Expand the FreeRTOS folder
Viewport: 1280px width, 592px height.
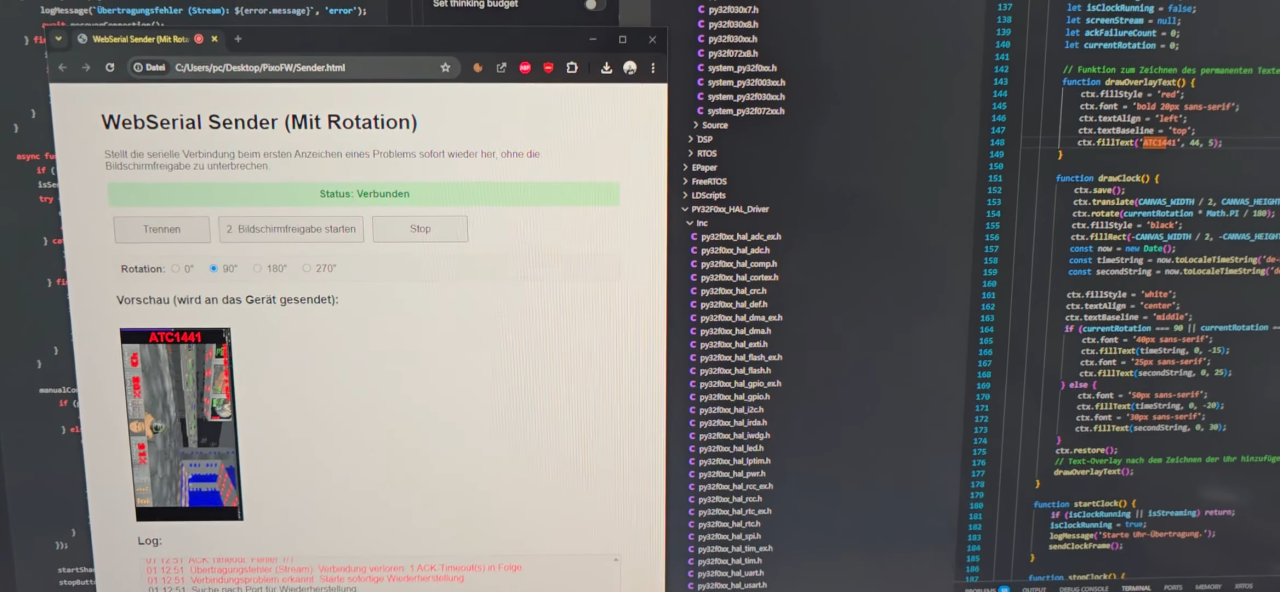click(708, 182)
